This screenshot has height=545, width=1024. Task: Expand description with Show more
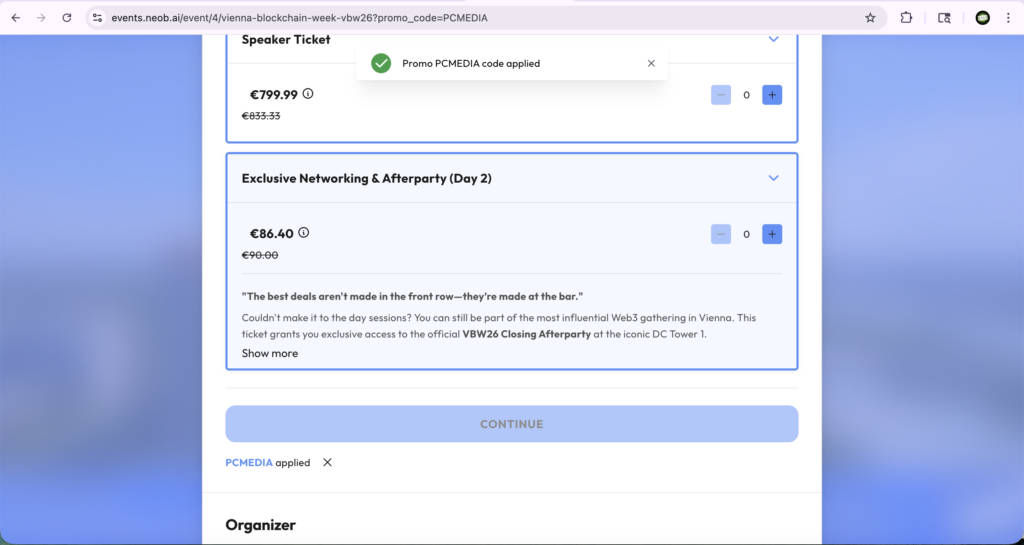(x=270, y=353)
